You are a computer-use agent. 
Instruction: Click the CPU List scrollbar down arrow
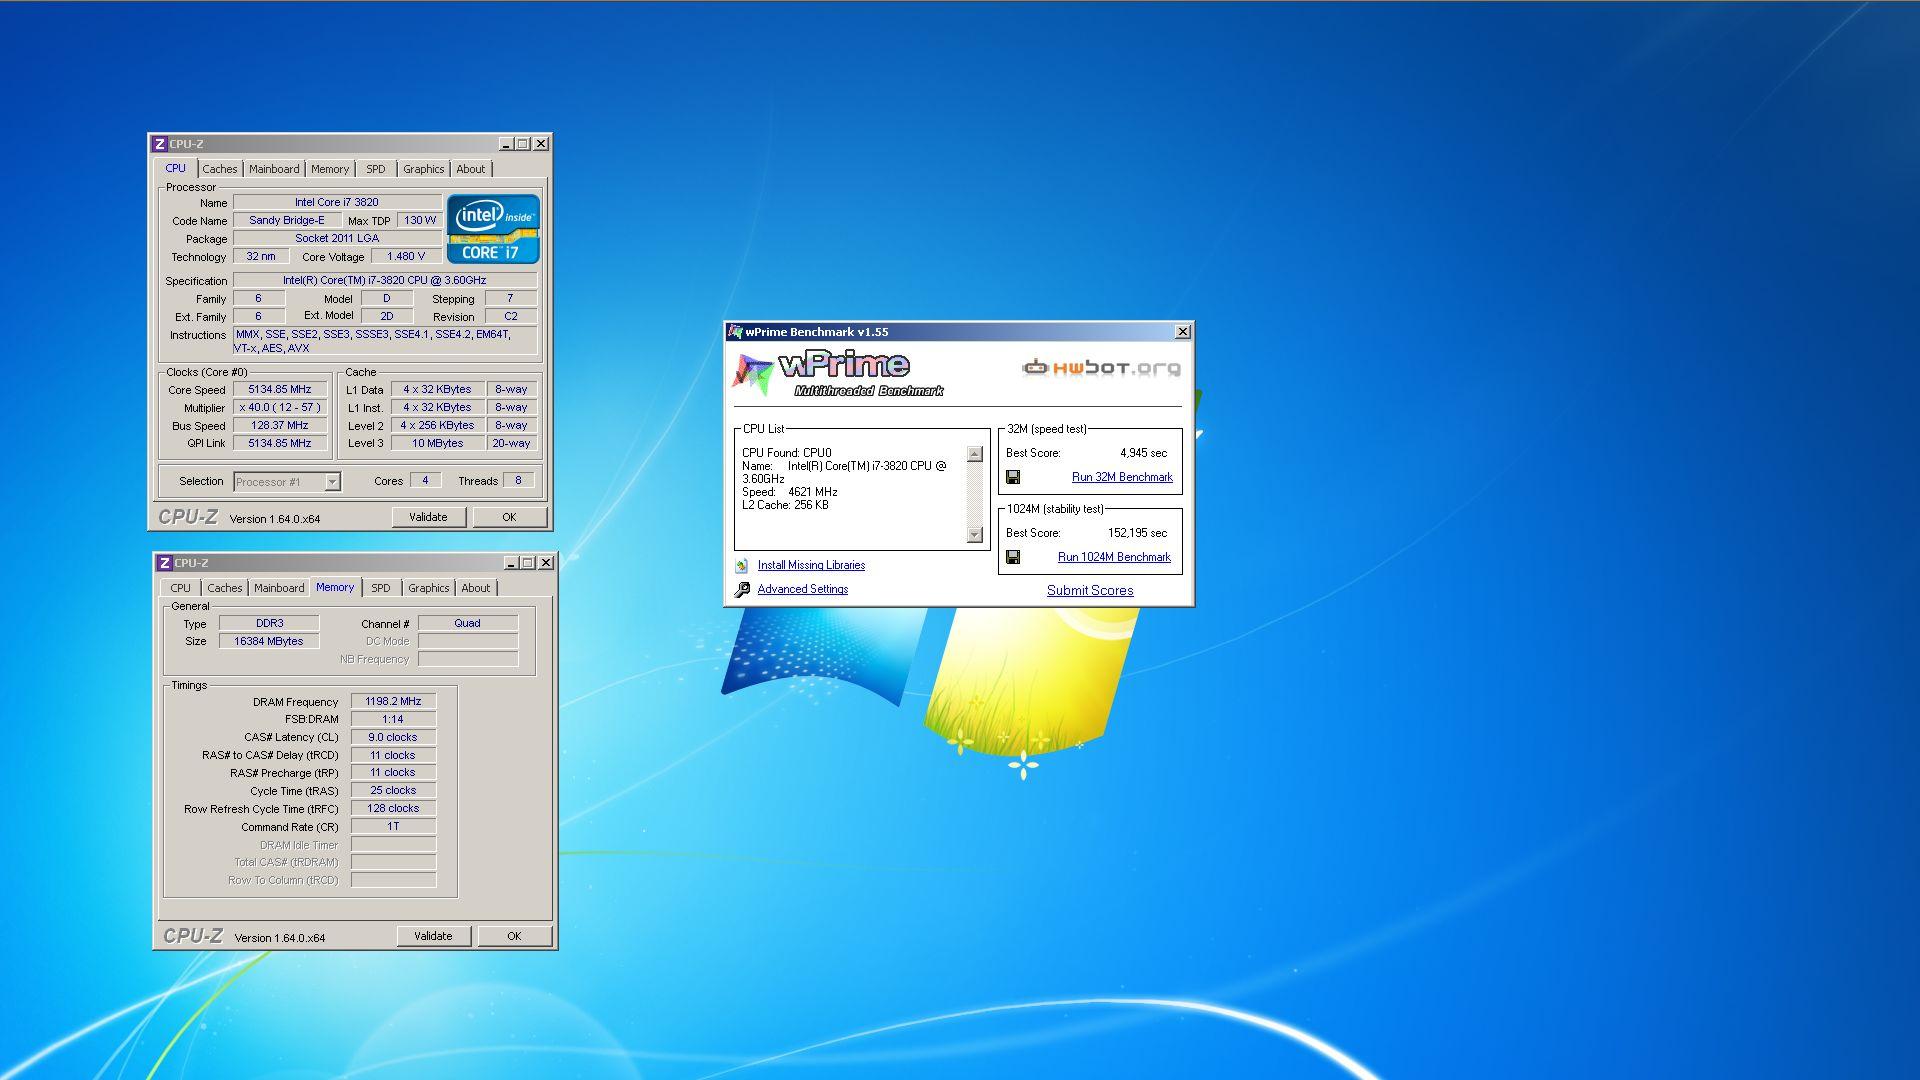coord(975,535)
